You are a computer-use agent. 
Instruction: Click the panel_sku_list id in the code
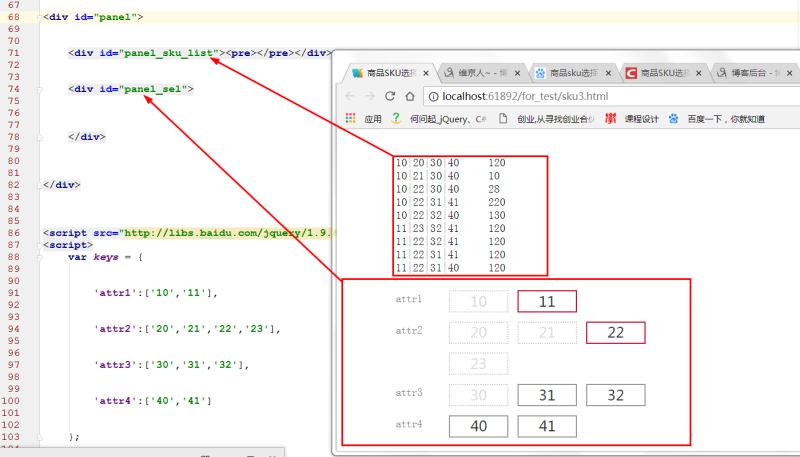pos(168,53)
